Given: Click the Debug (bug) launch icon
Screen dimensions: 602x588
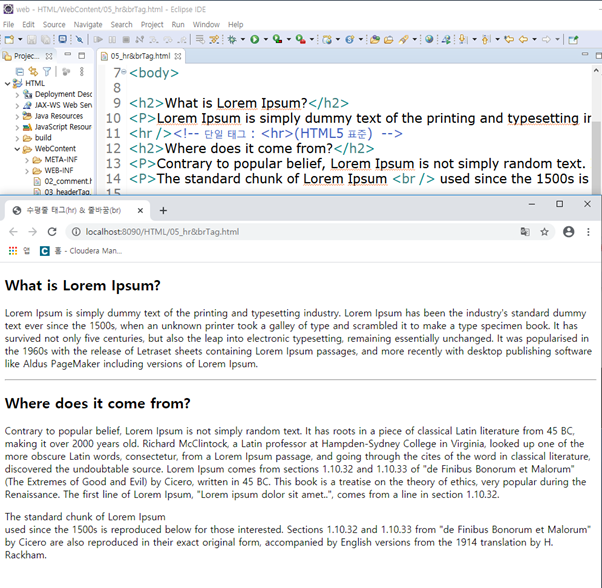Looking at the screenshot, I should (232, 40).
